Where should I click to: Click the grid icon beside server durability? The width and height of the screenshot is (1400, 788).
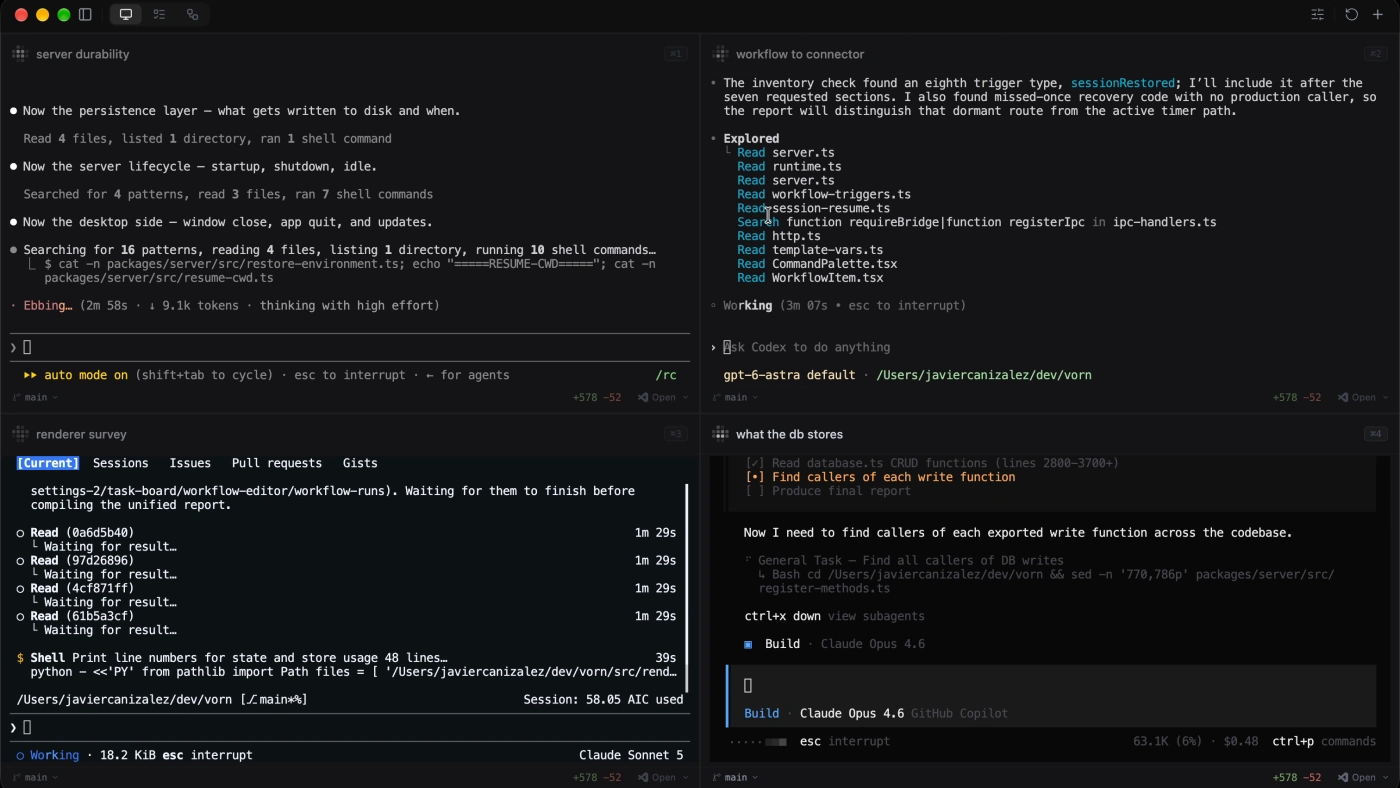click(19, 54)
